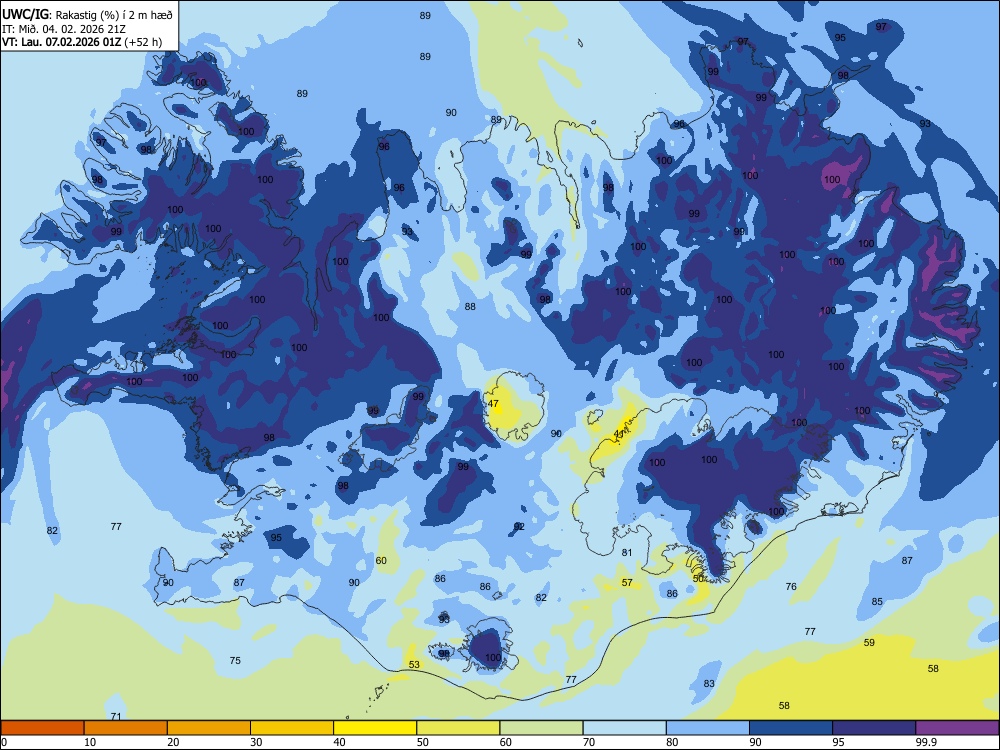The height and width of the screenshot is (750, 1000).
Task: Click the valid time line 'VT: Lau. 07.02.2026 01Z (+52 h)'
Action: 82,42
